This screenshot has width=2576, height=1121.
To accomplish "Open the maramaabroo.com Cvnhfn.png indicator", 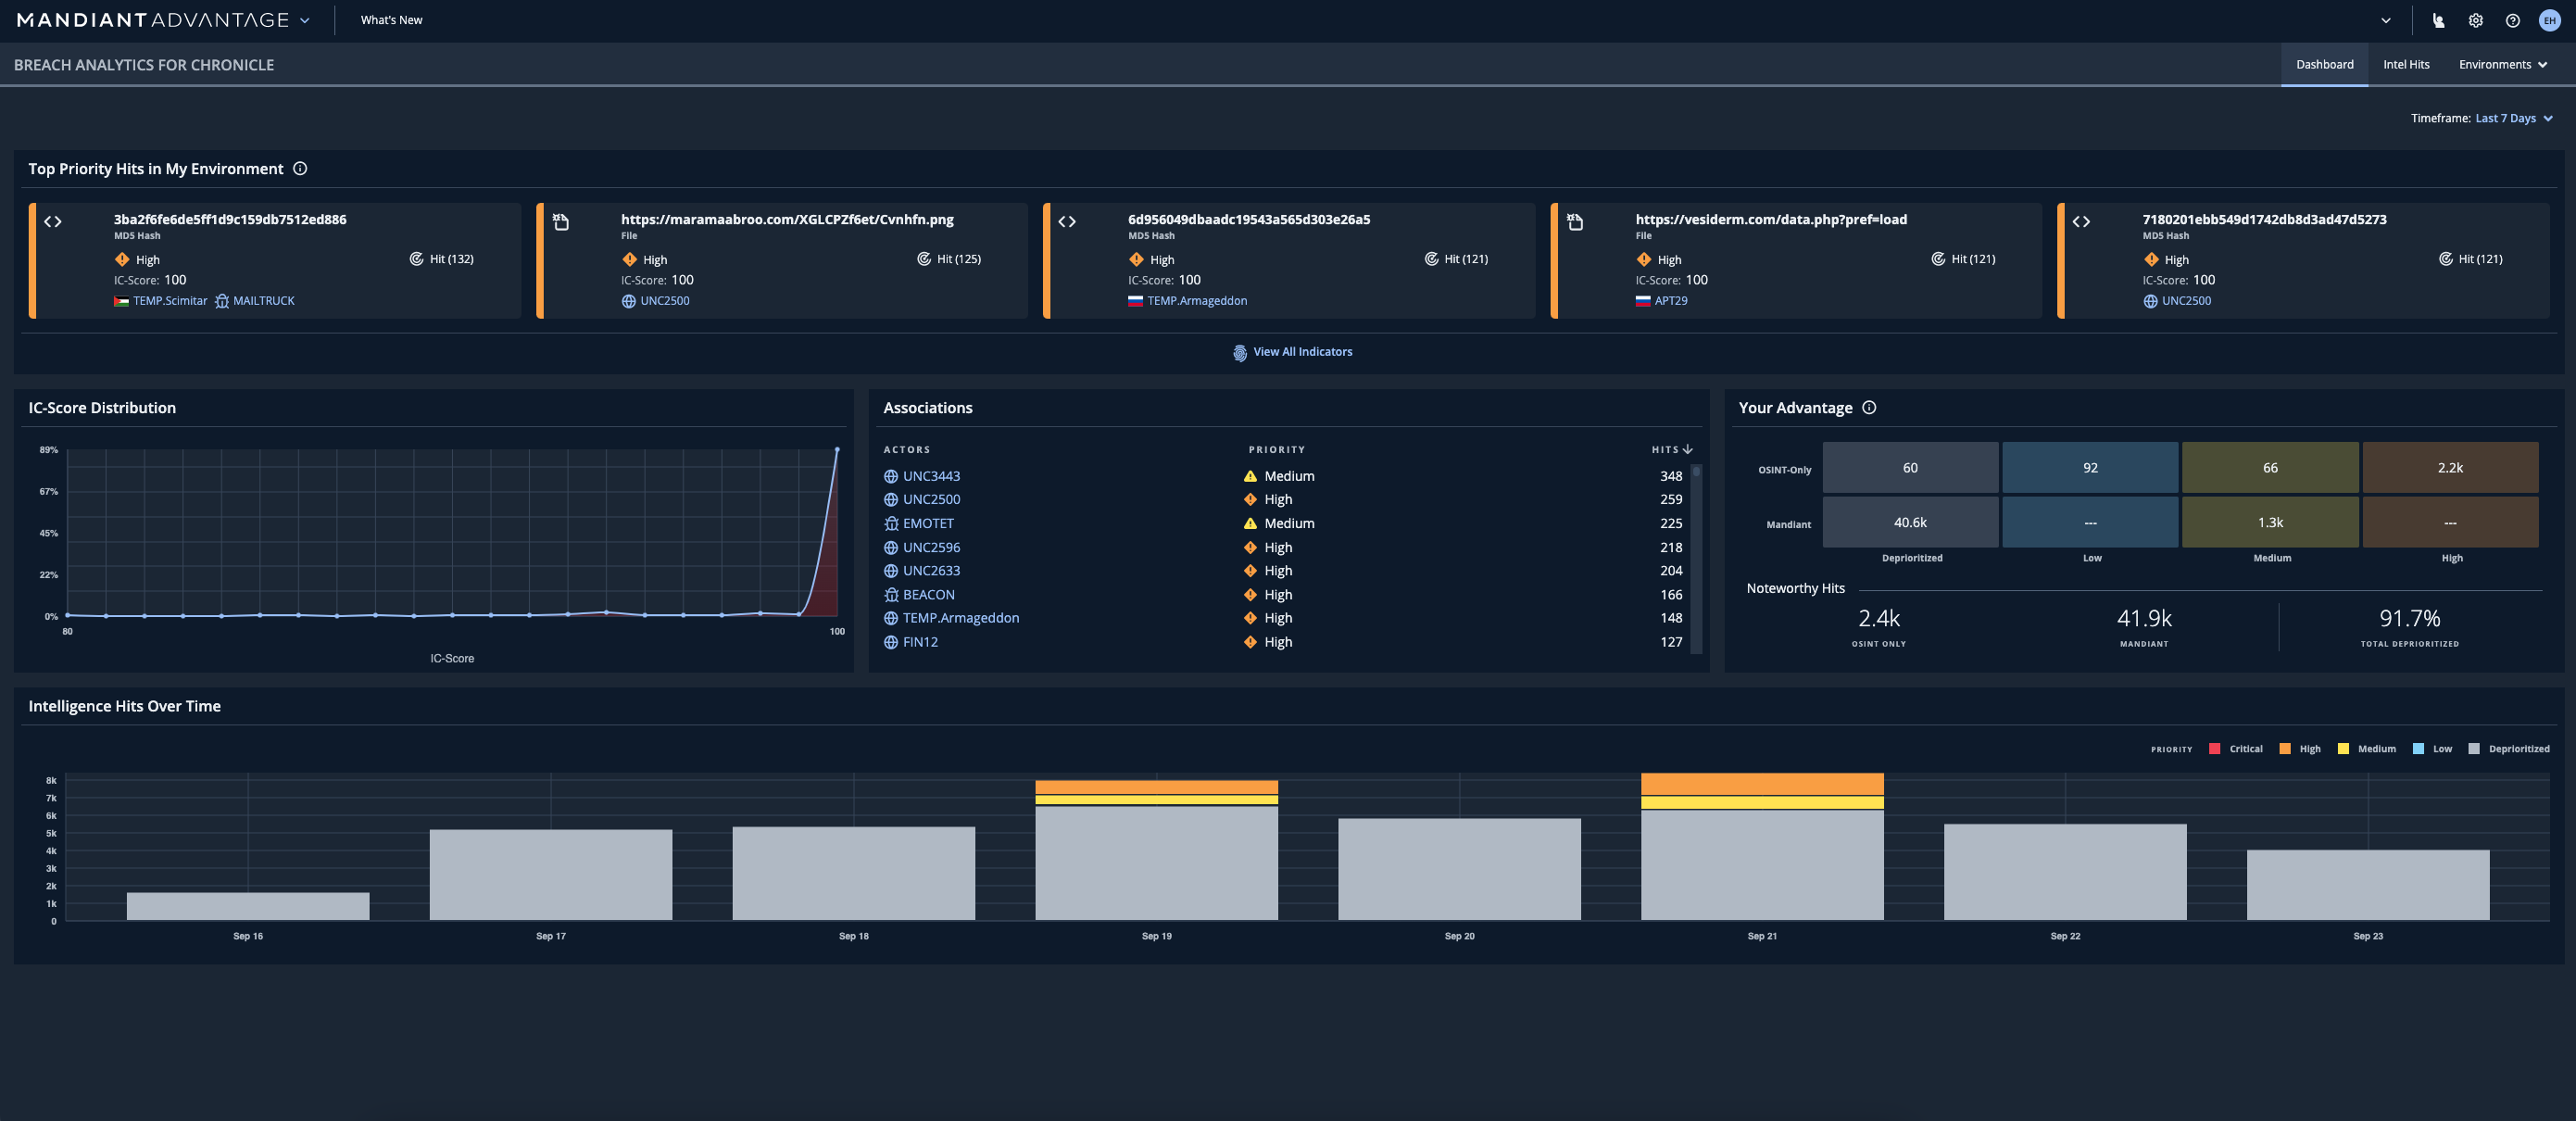I will click(787, 219).
